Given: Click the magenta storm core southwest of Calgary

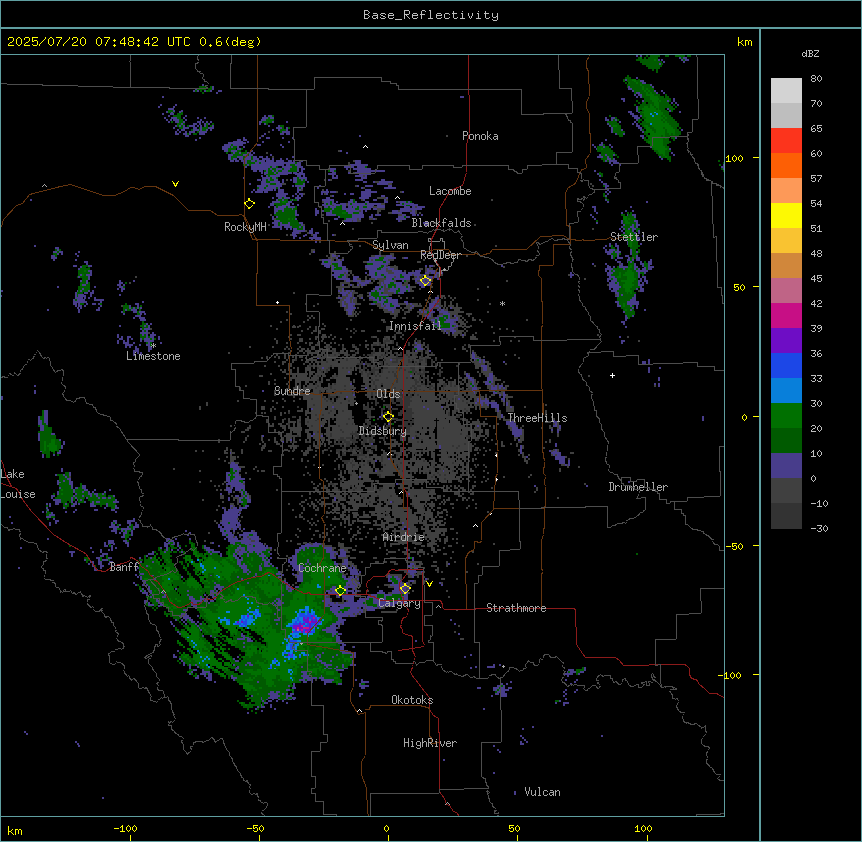Looking at the screenshot, I should pos(305,624).
